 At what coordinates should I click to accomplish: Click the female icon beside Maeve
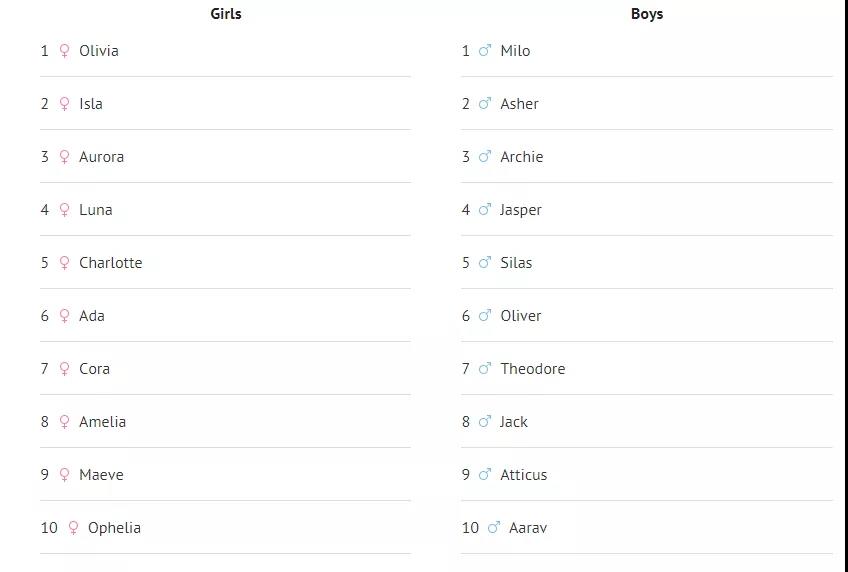point(64,475)
